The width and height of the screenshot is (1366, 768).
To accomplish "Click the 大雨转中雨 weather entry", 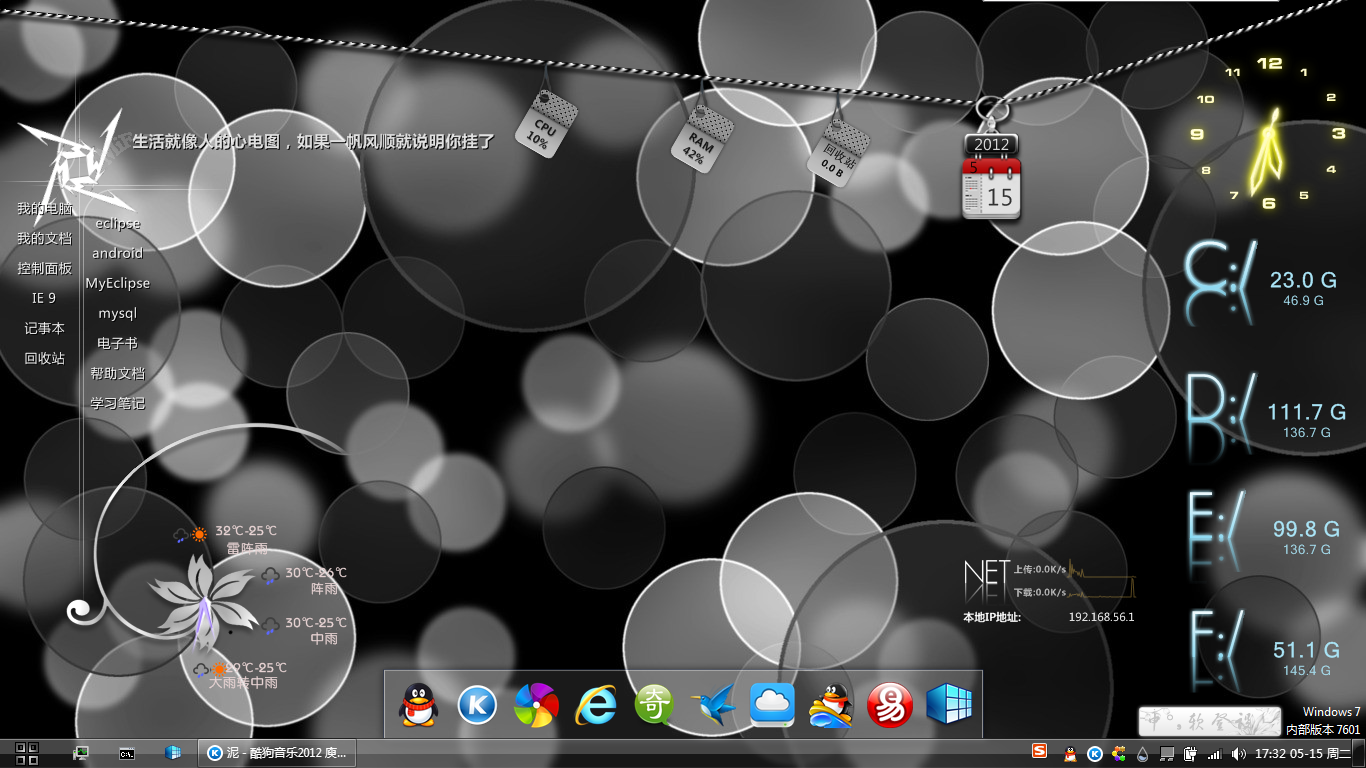I will (242, 675).
